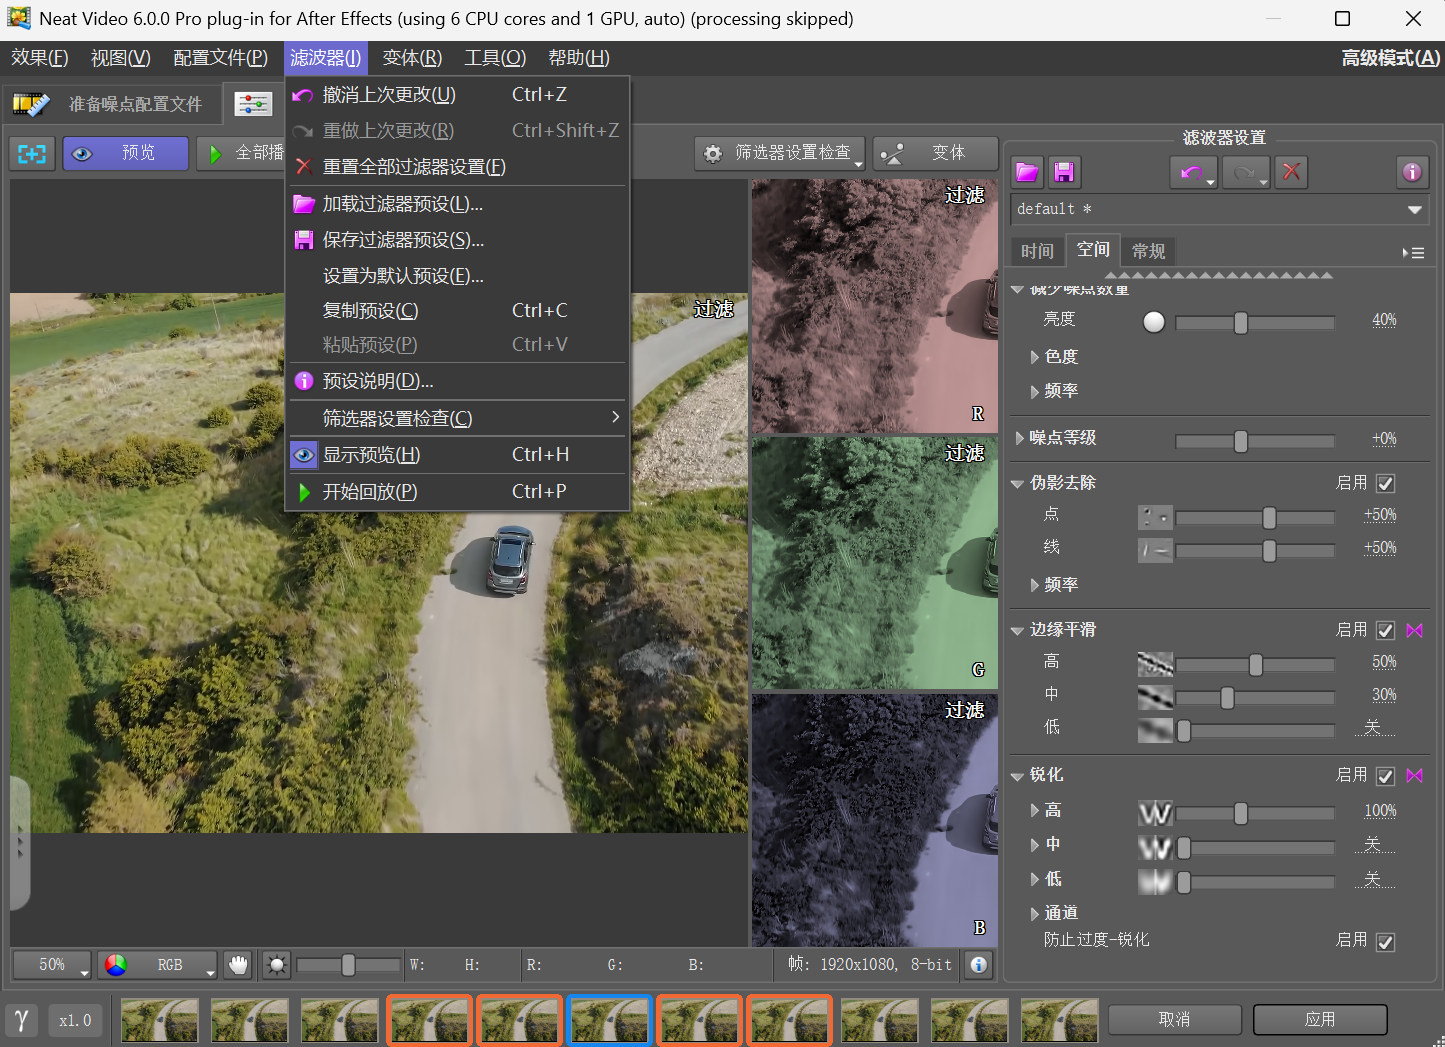
Task: Click the load filter preset folder icon
Action: coord(1027,172)
